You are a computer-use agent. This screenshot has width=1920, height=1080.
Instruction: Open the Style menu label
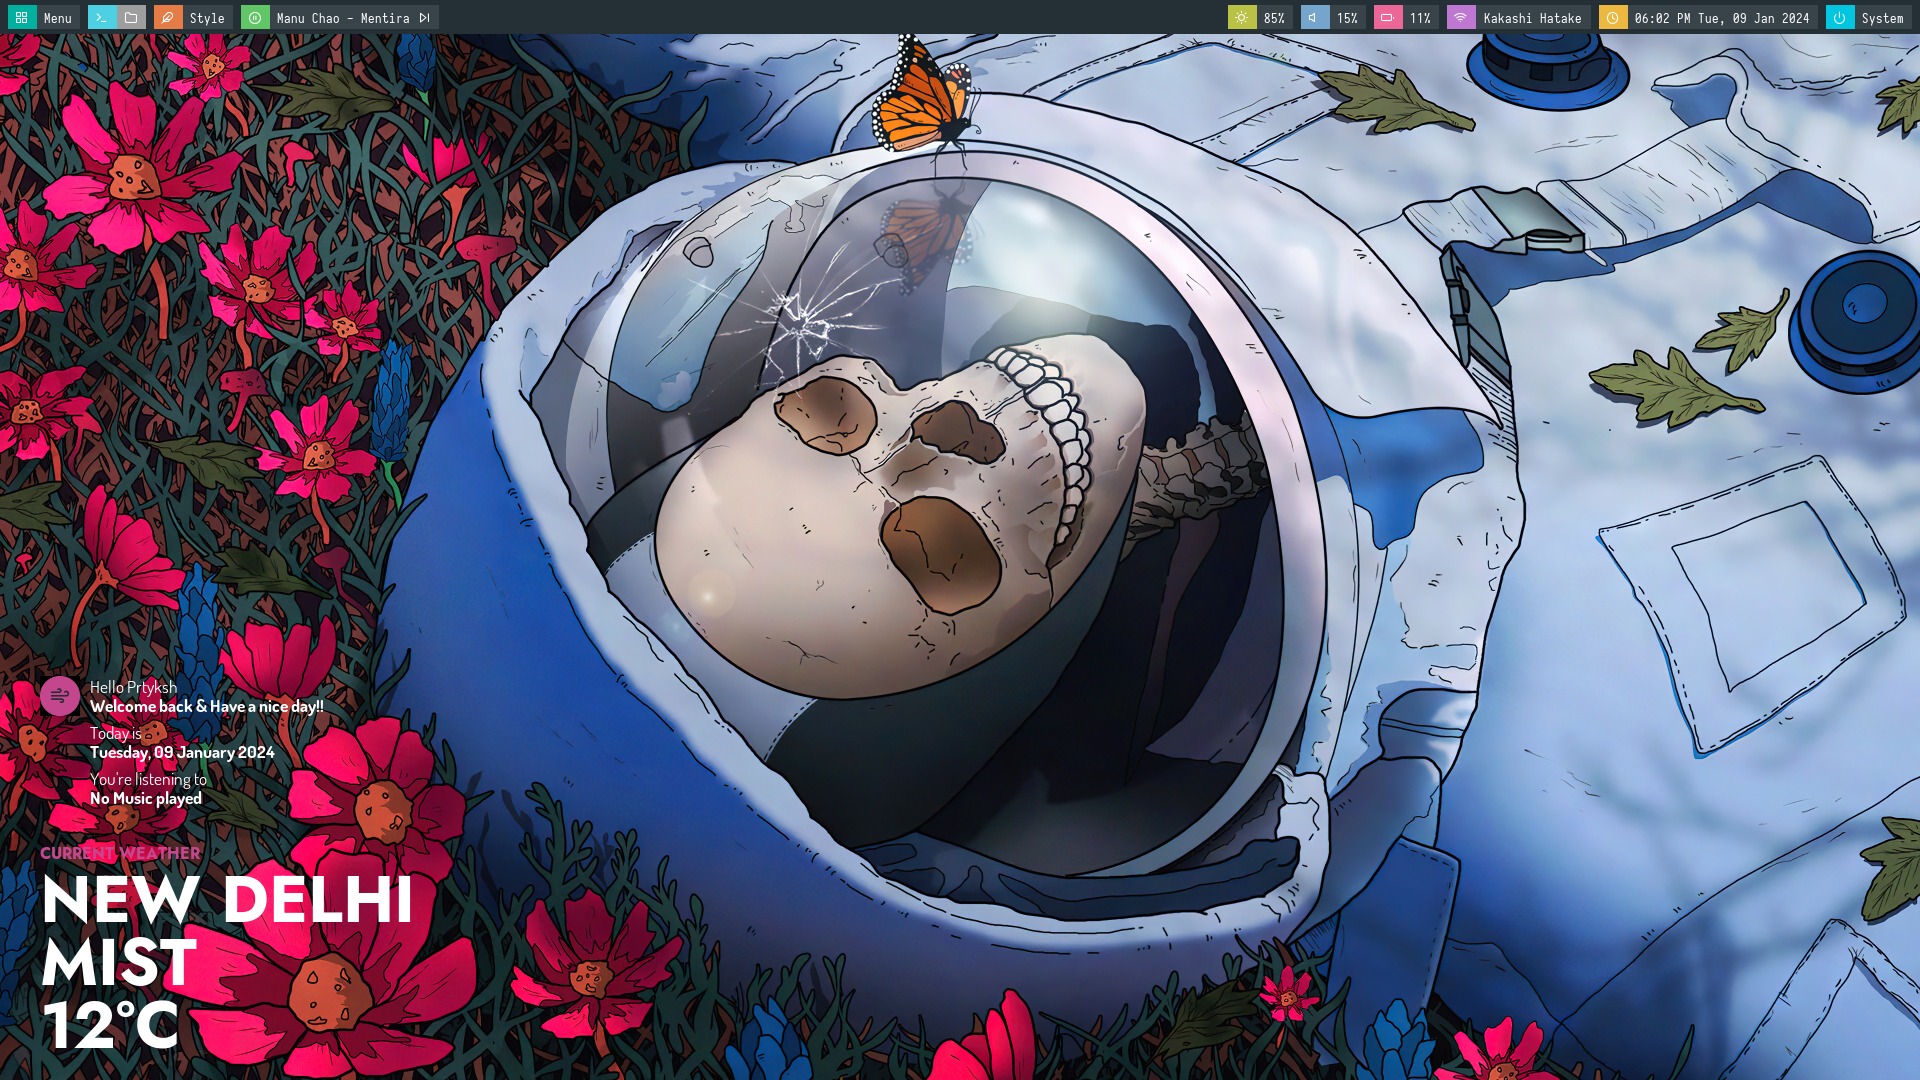(207, 18)
